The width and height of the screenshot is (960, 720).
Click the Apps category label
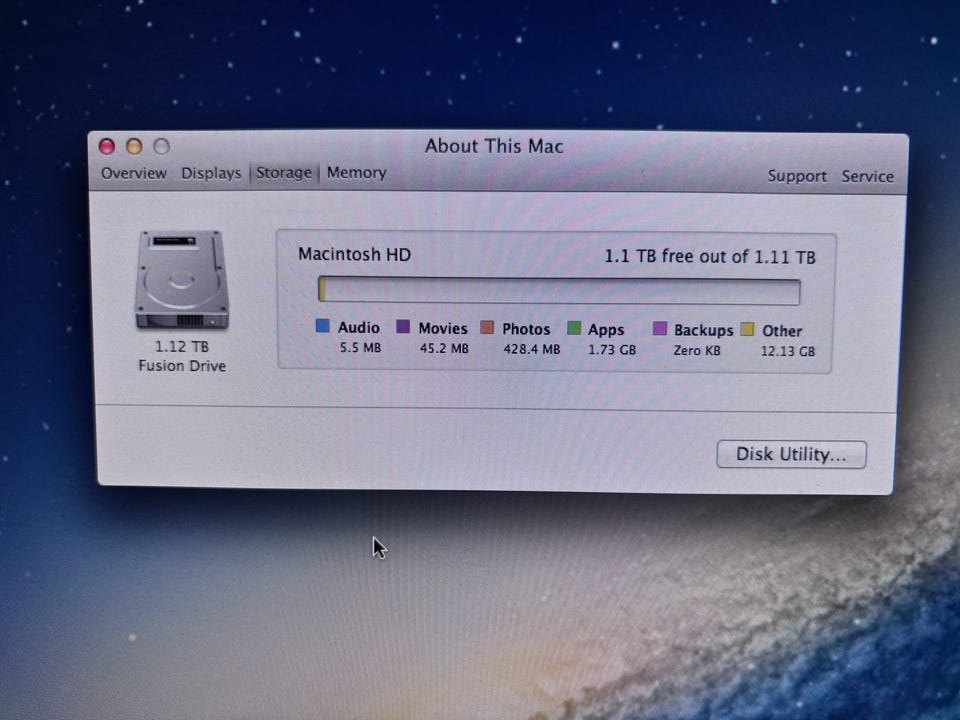[x=606, y=330]
